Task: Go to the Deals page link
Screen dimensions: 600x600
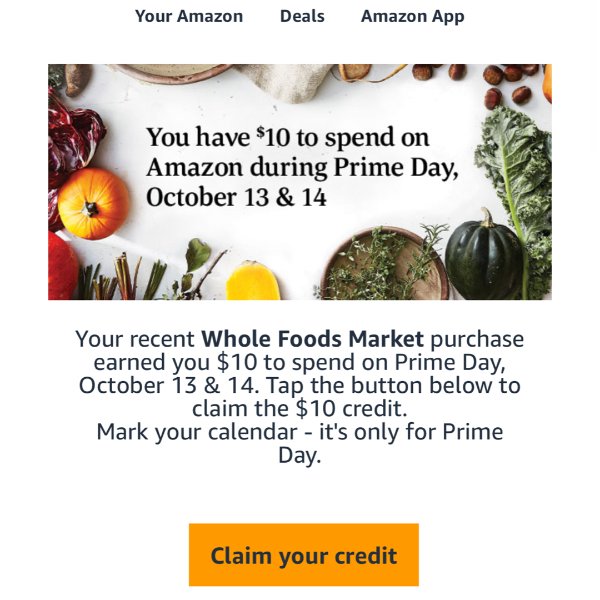Action: click(302, 16)
